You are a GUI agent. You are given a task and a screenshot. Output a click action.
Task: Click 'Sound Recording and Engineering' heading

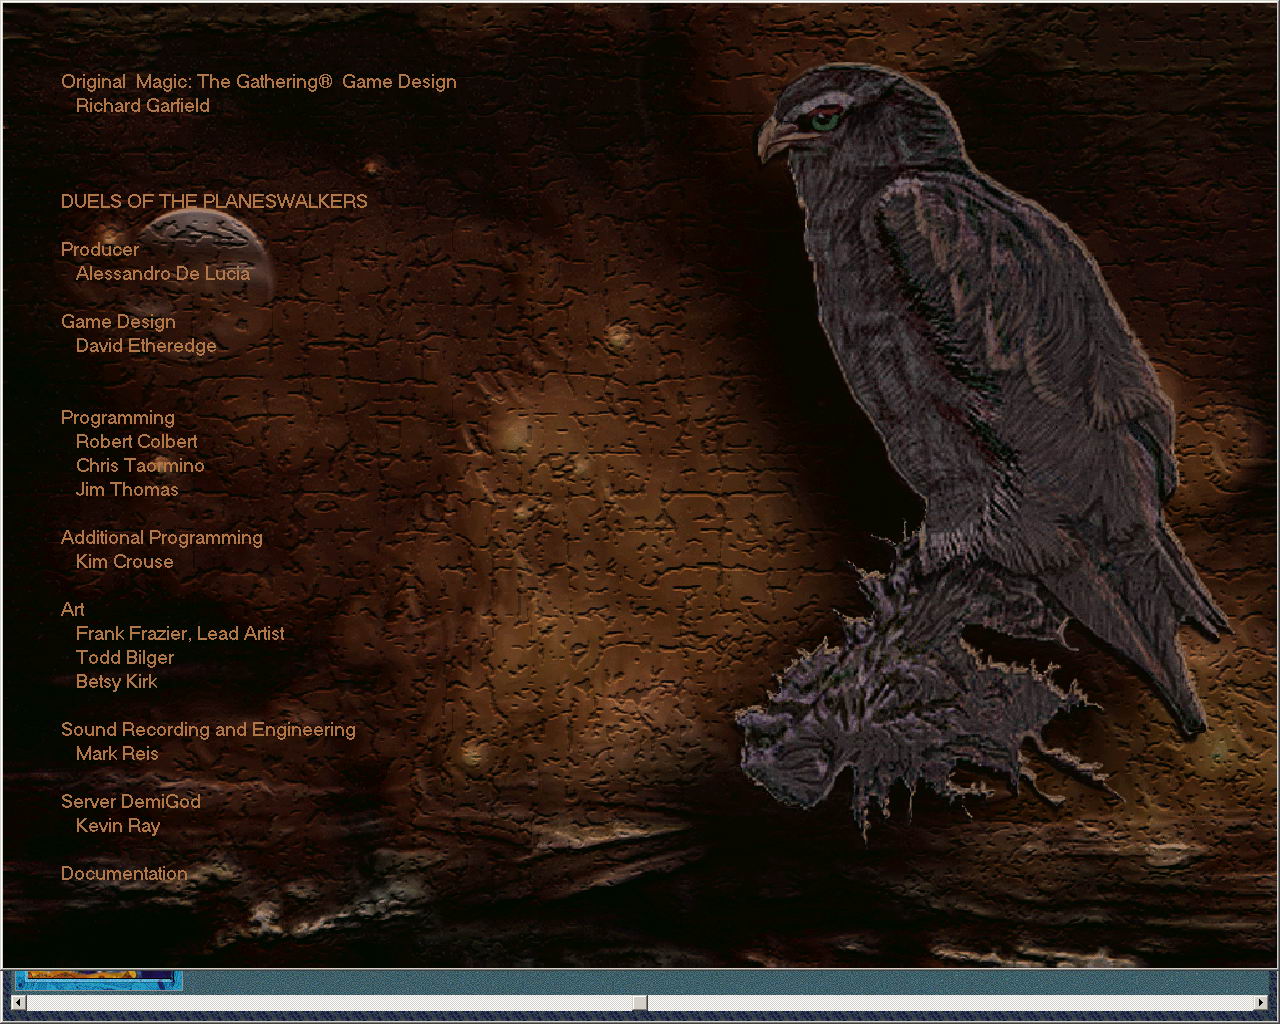[208, 730]
